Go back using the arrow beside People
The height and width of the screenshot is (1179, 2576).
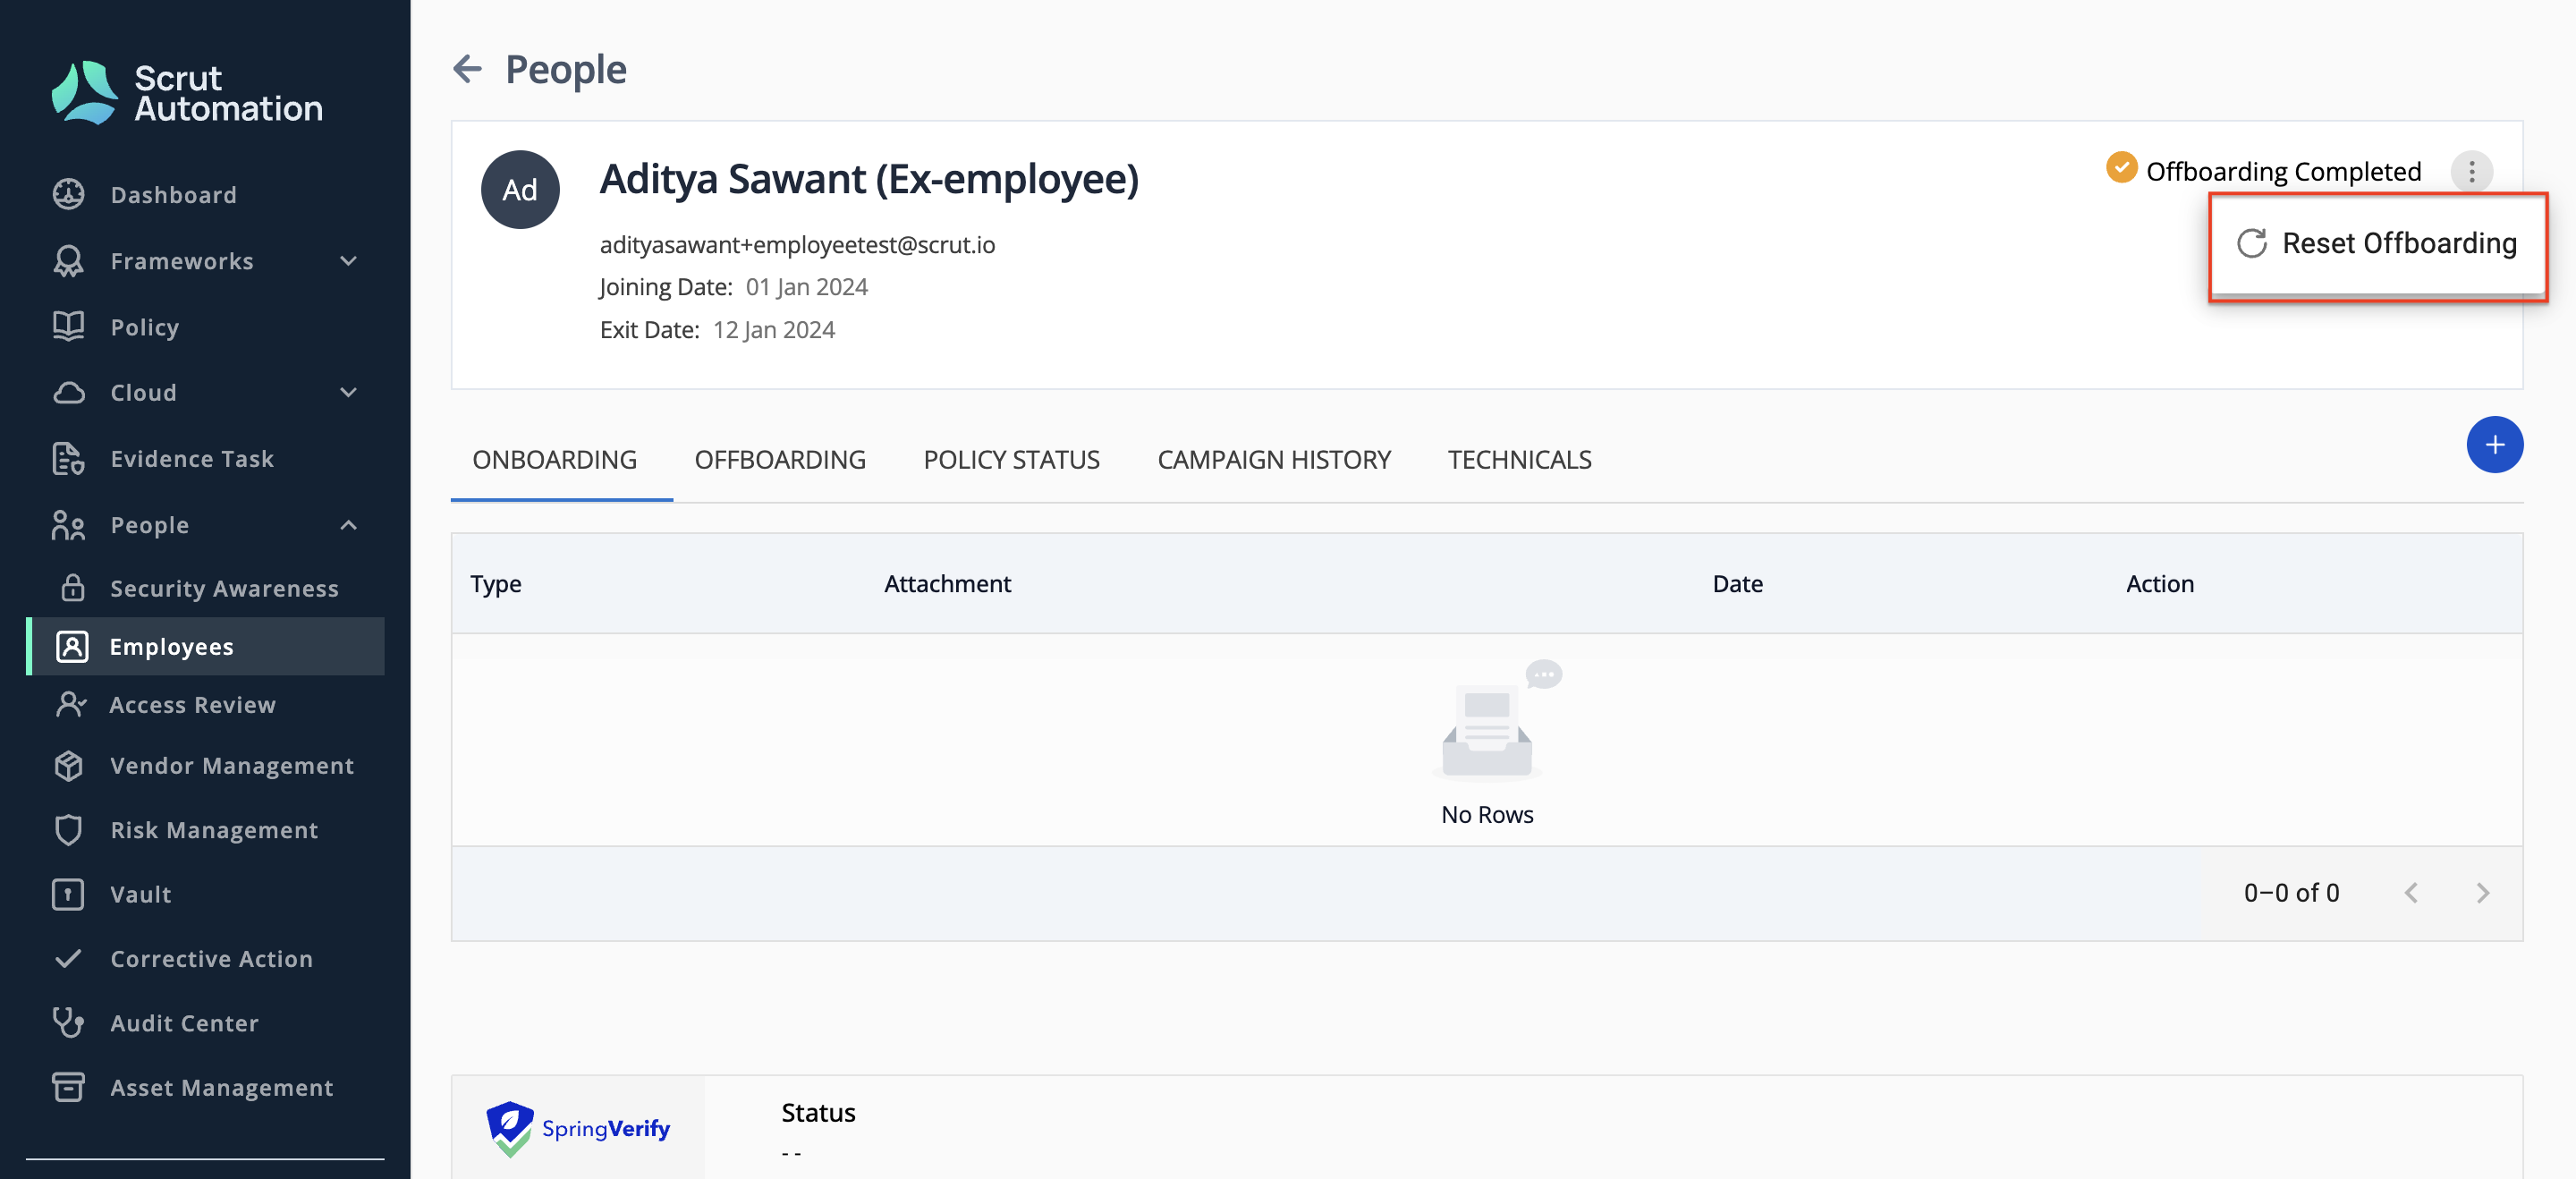click(467, 69)
